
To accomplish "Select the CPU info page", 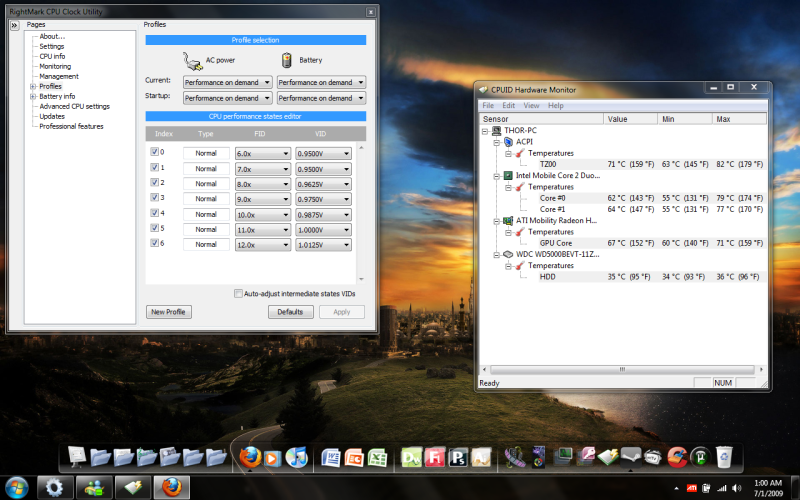I will click(x=52, y=56).
